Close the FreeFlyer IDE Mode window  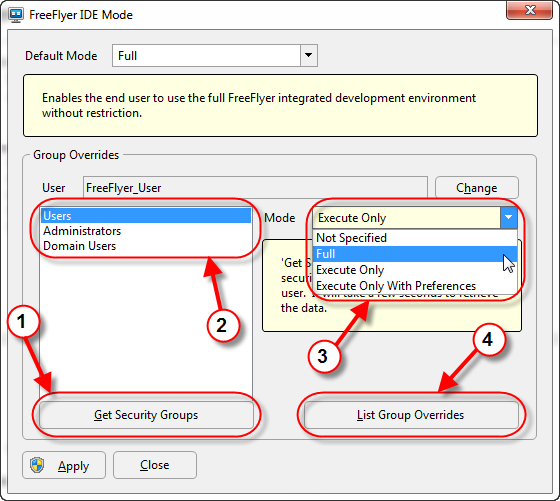529,10
